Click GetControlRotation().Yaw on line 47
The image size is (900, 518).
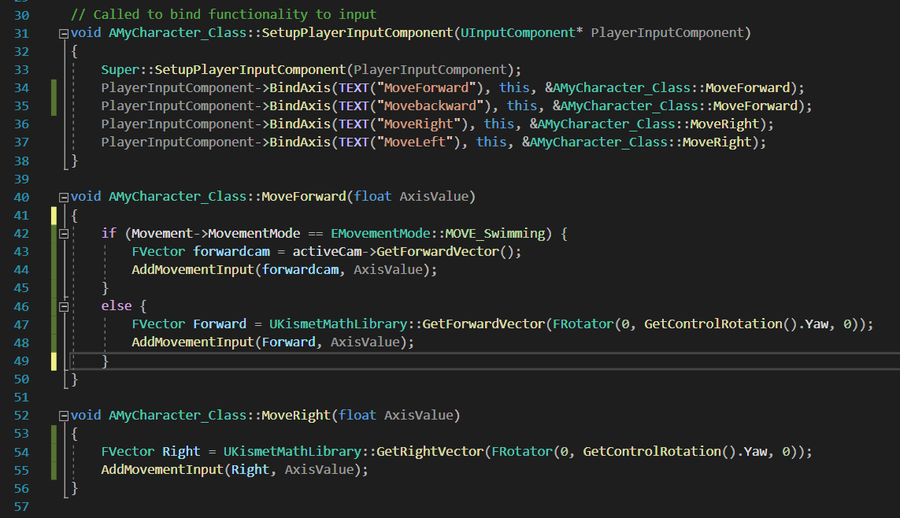tap(736, 324)
